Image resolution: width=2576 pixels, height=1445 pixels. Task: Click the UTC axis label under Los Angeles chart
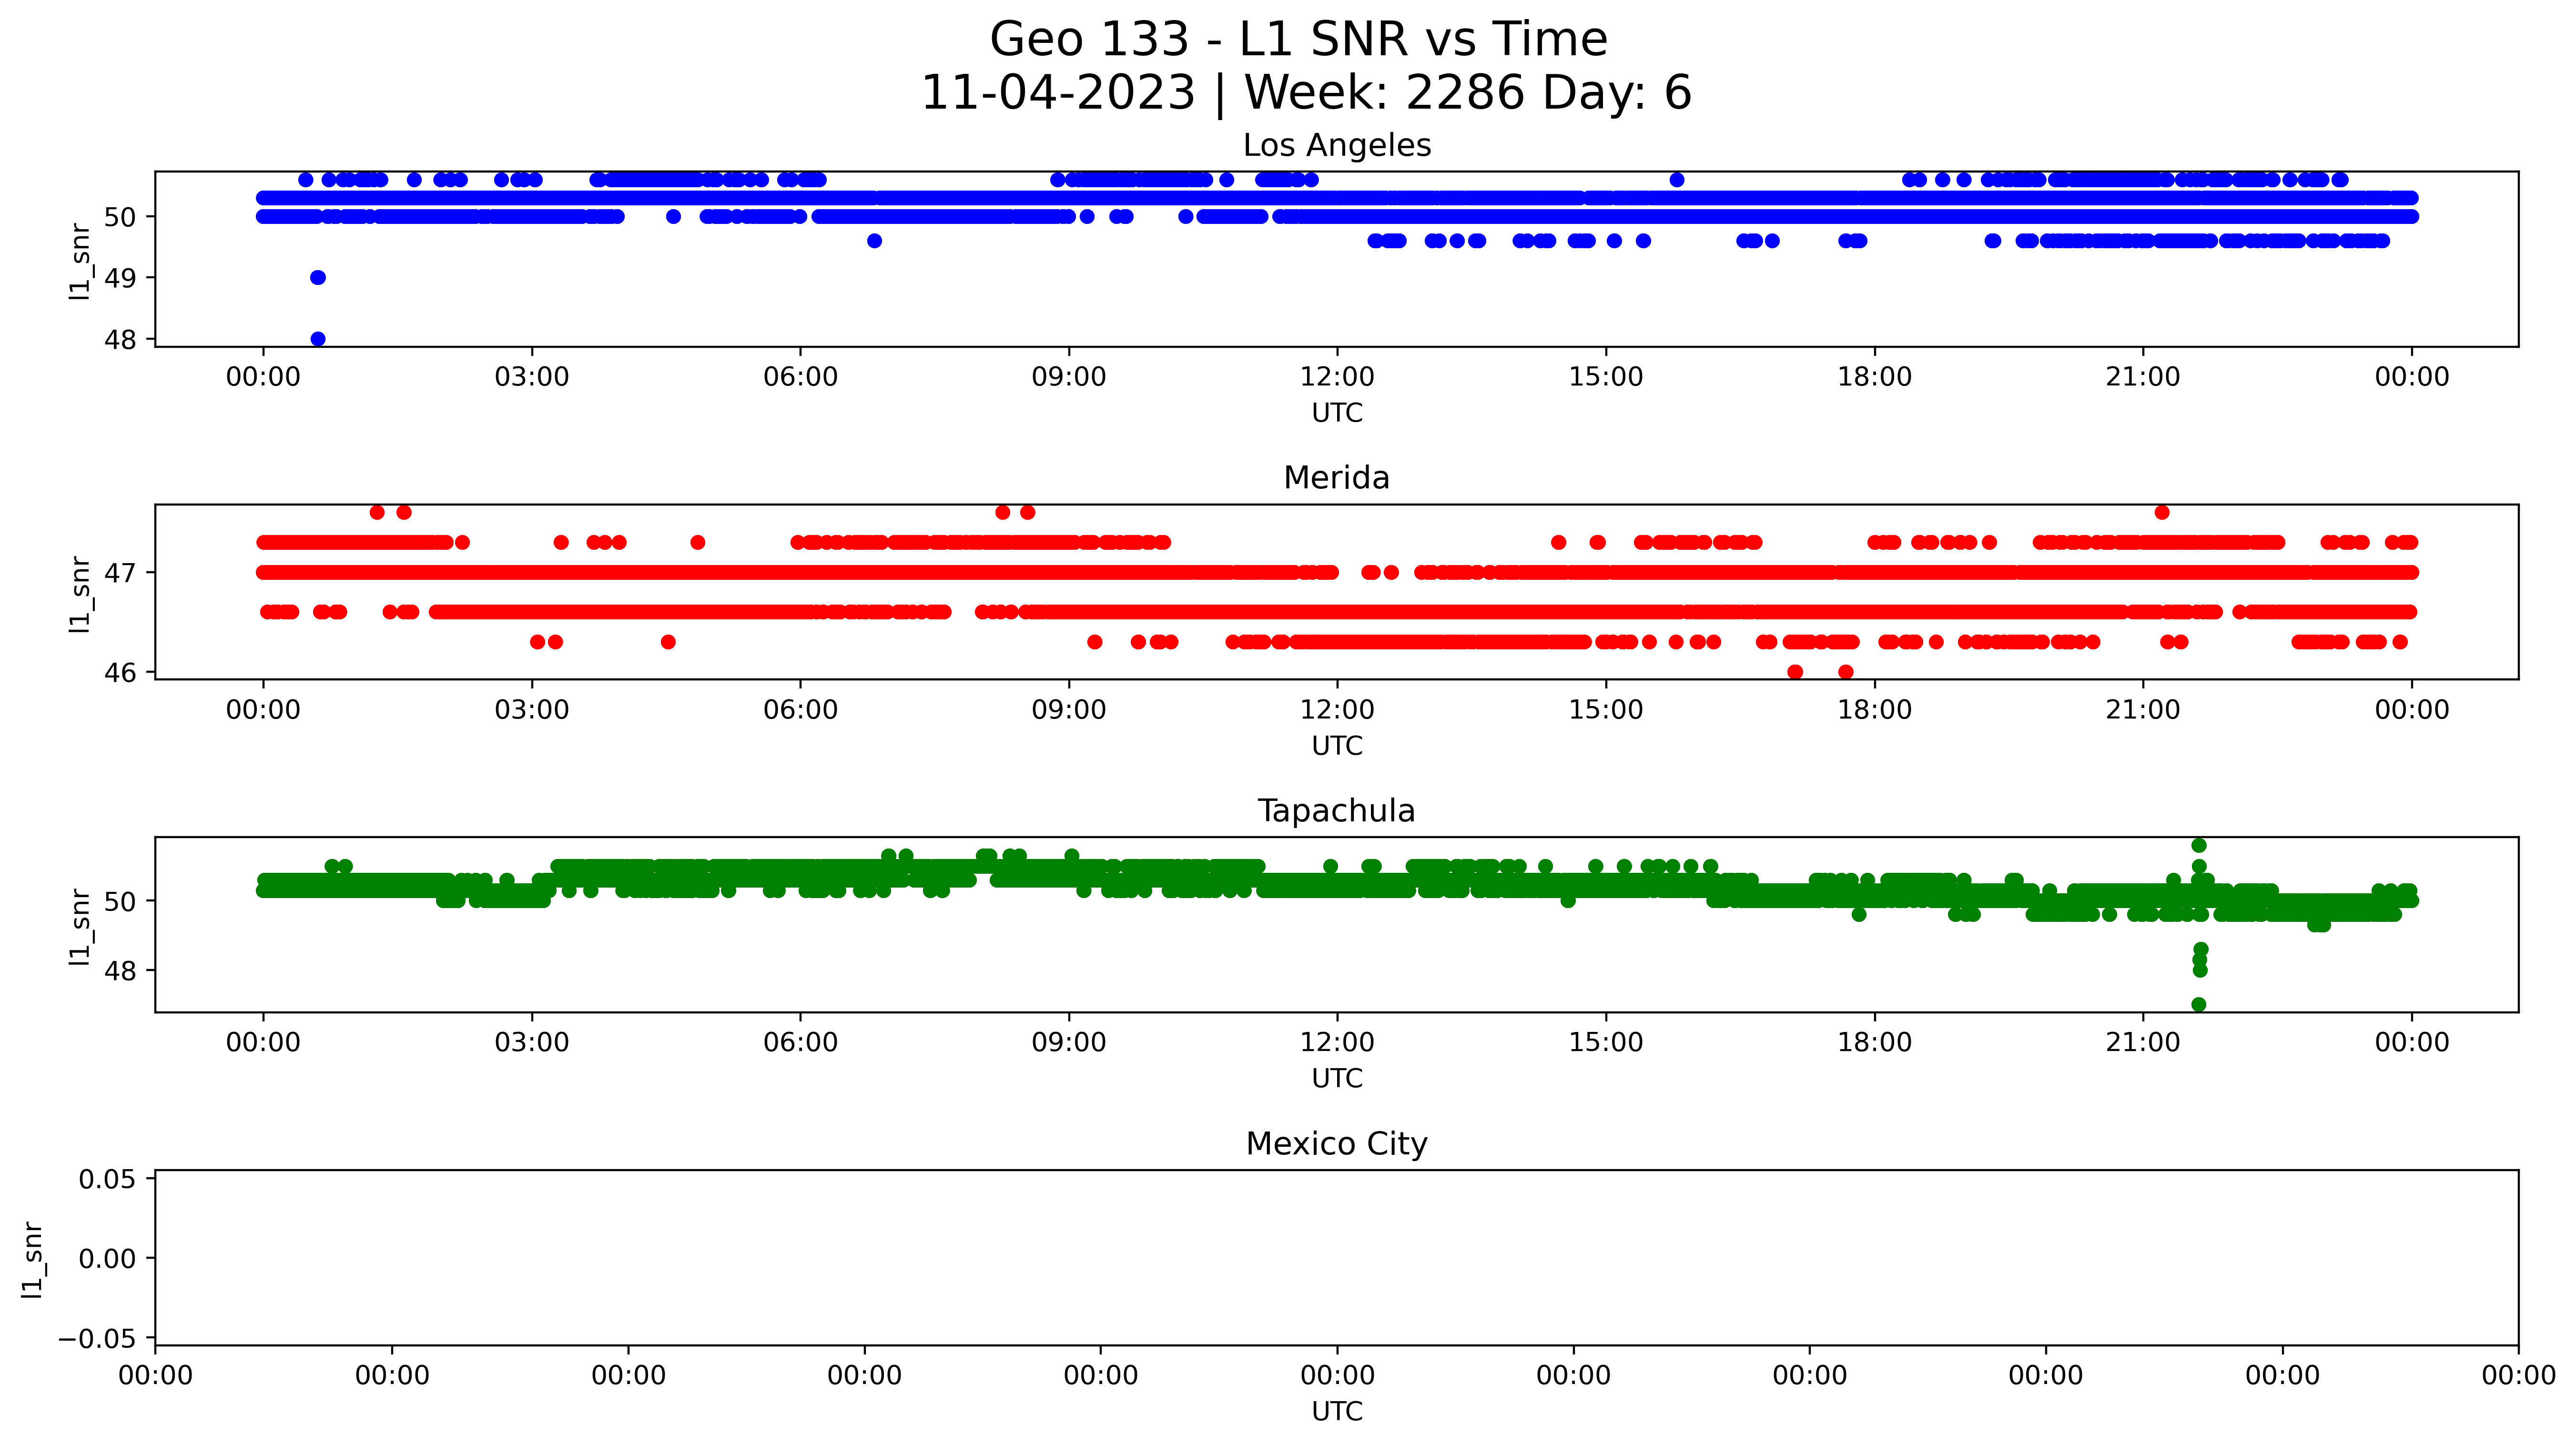click(x=1337, y=413)
